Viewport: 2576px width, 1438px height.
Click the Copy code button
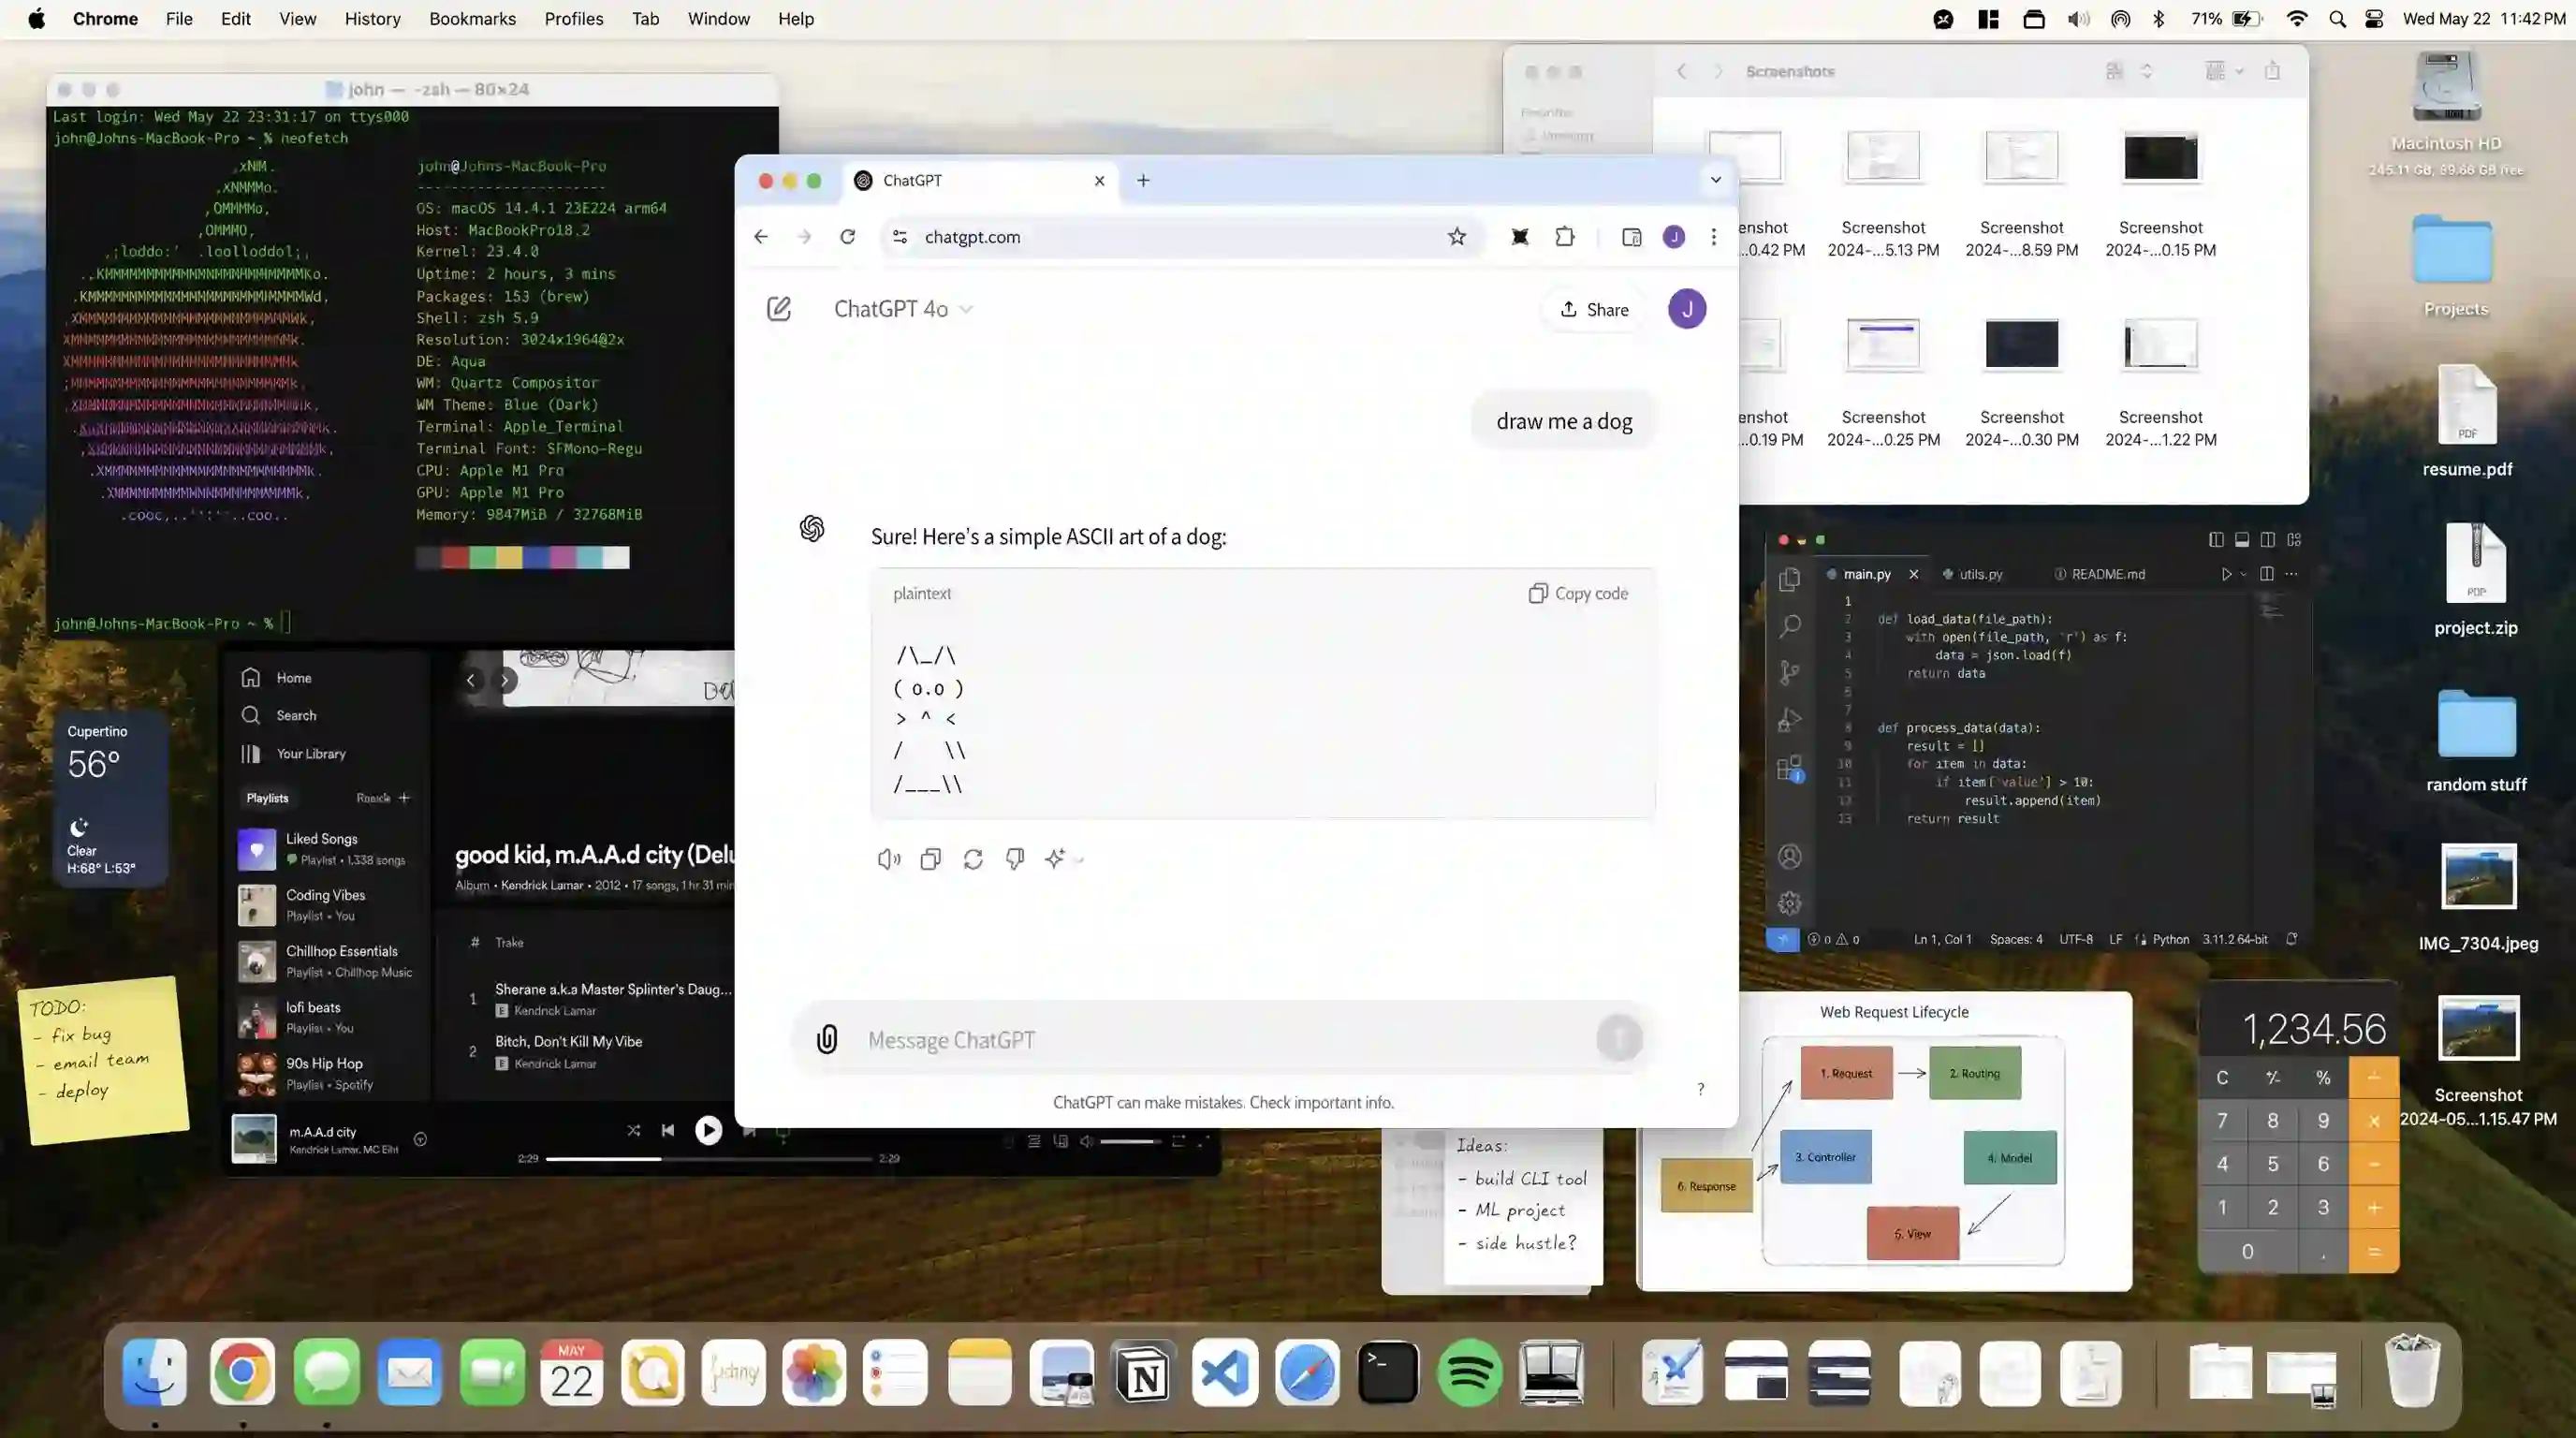(1578, 593)
